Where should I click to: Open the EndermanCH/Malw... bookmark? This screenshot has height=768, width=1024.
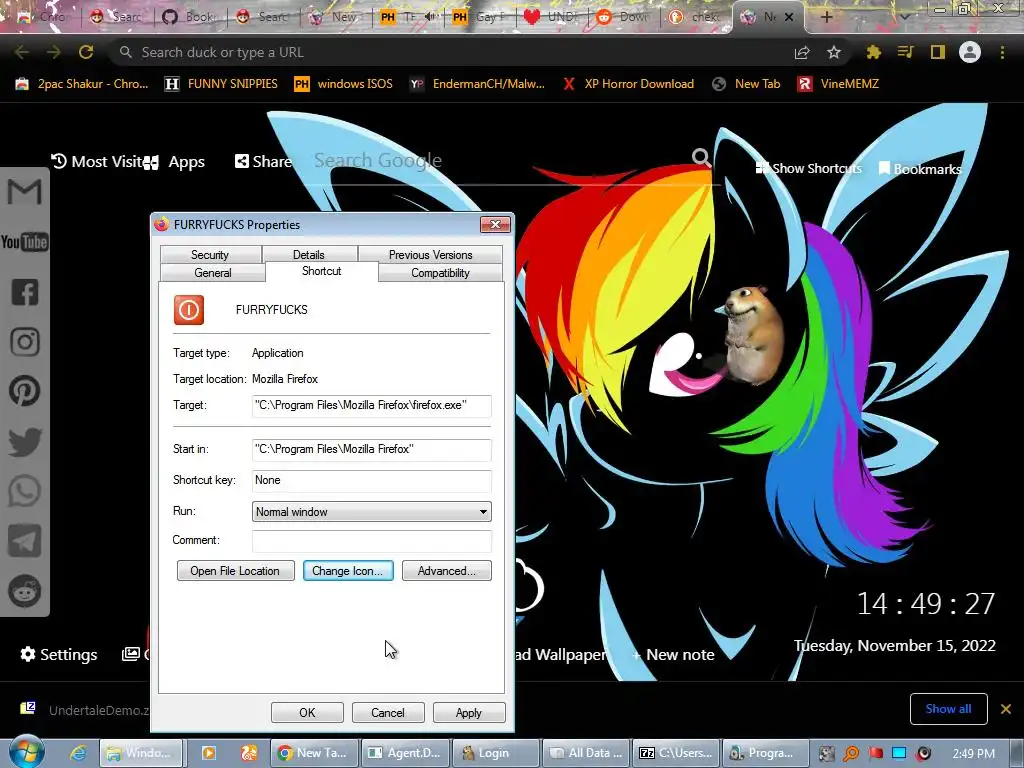pos(477,84)
